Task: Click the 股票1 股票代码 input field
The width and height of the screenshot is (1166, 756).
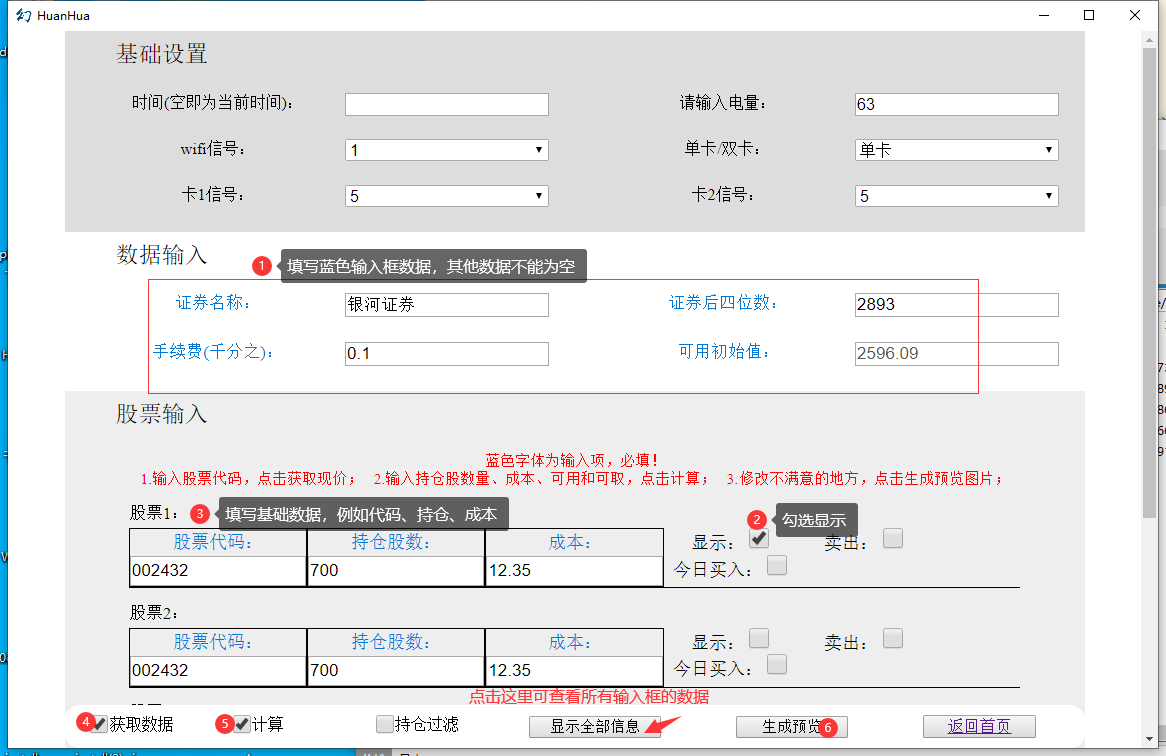Action: point(217,571)
